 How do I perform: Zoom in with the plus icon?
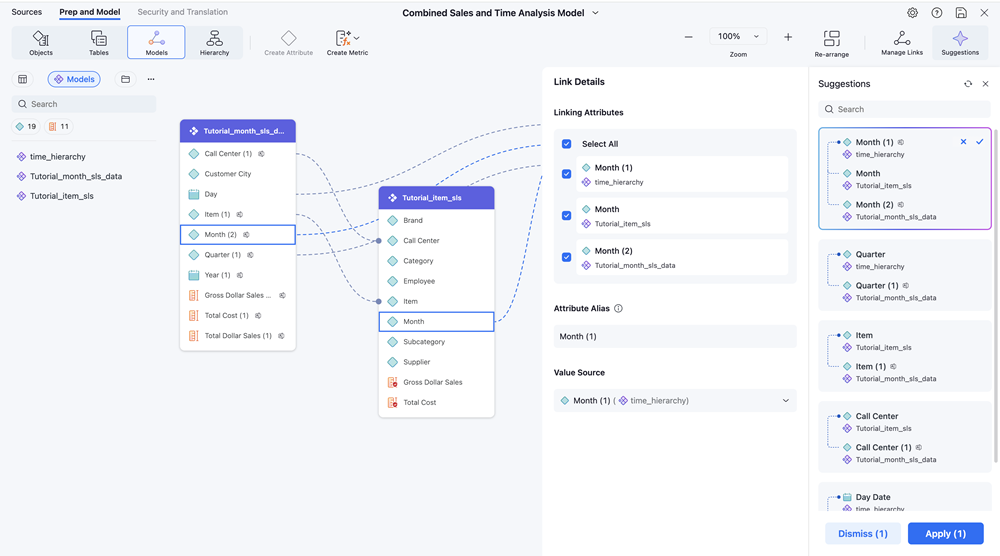pos(788,37)
